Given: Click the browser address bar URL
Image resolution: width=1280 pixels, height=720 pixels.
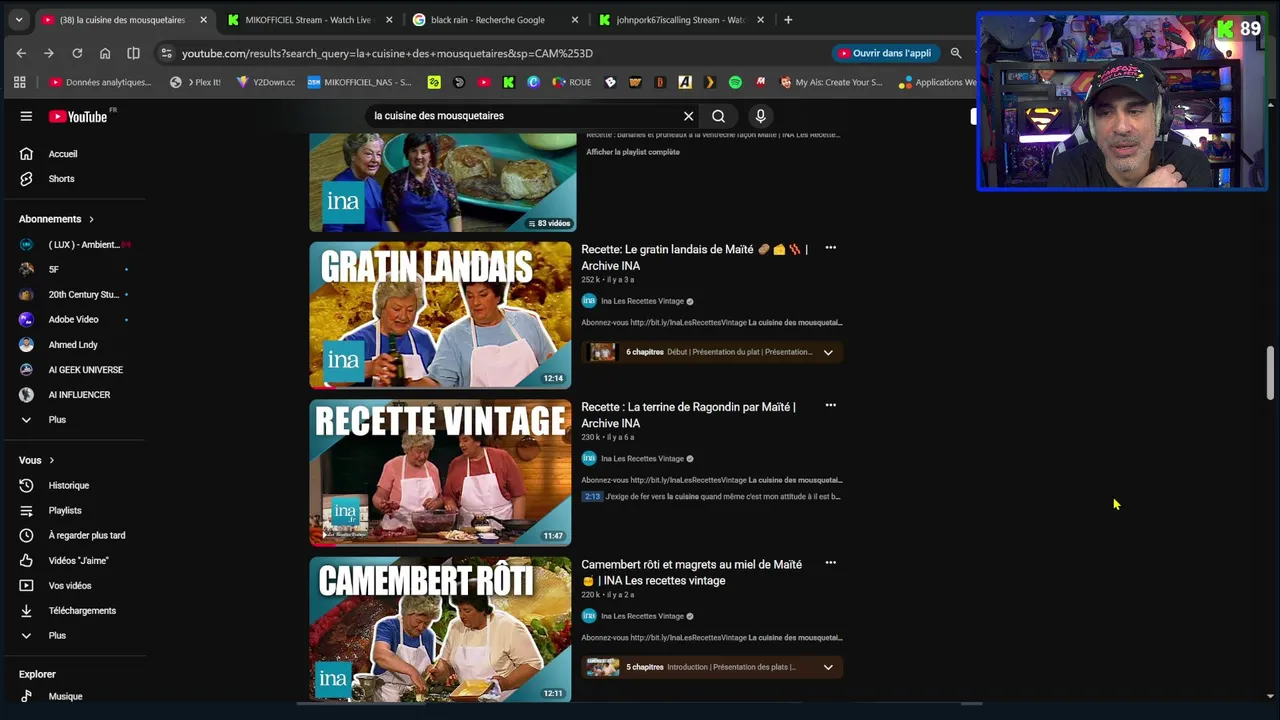Looking at the screenshot, I should [387, 53].
